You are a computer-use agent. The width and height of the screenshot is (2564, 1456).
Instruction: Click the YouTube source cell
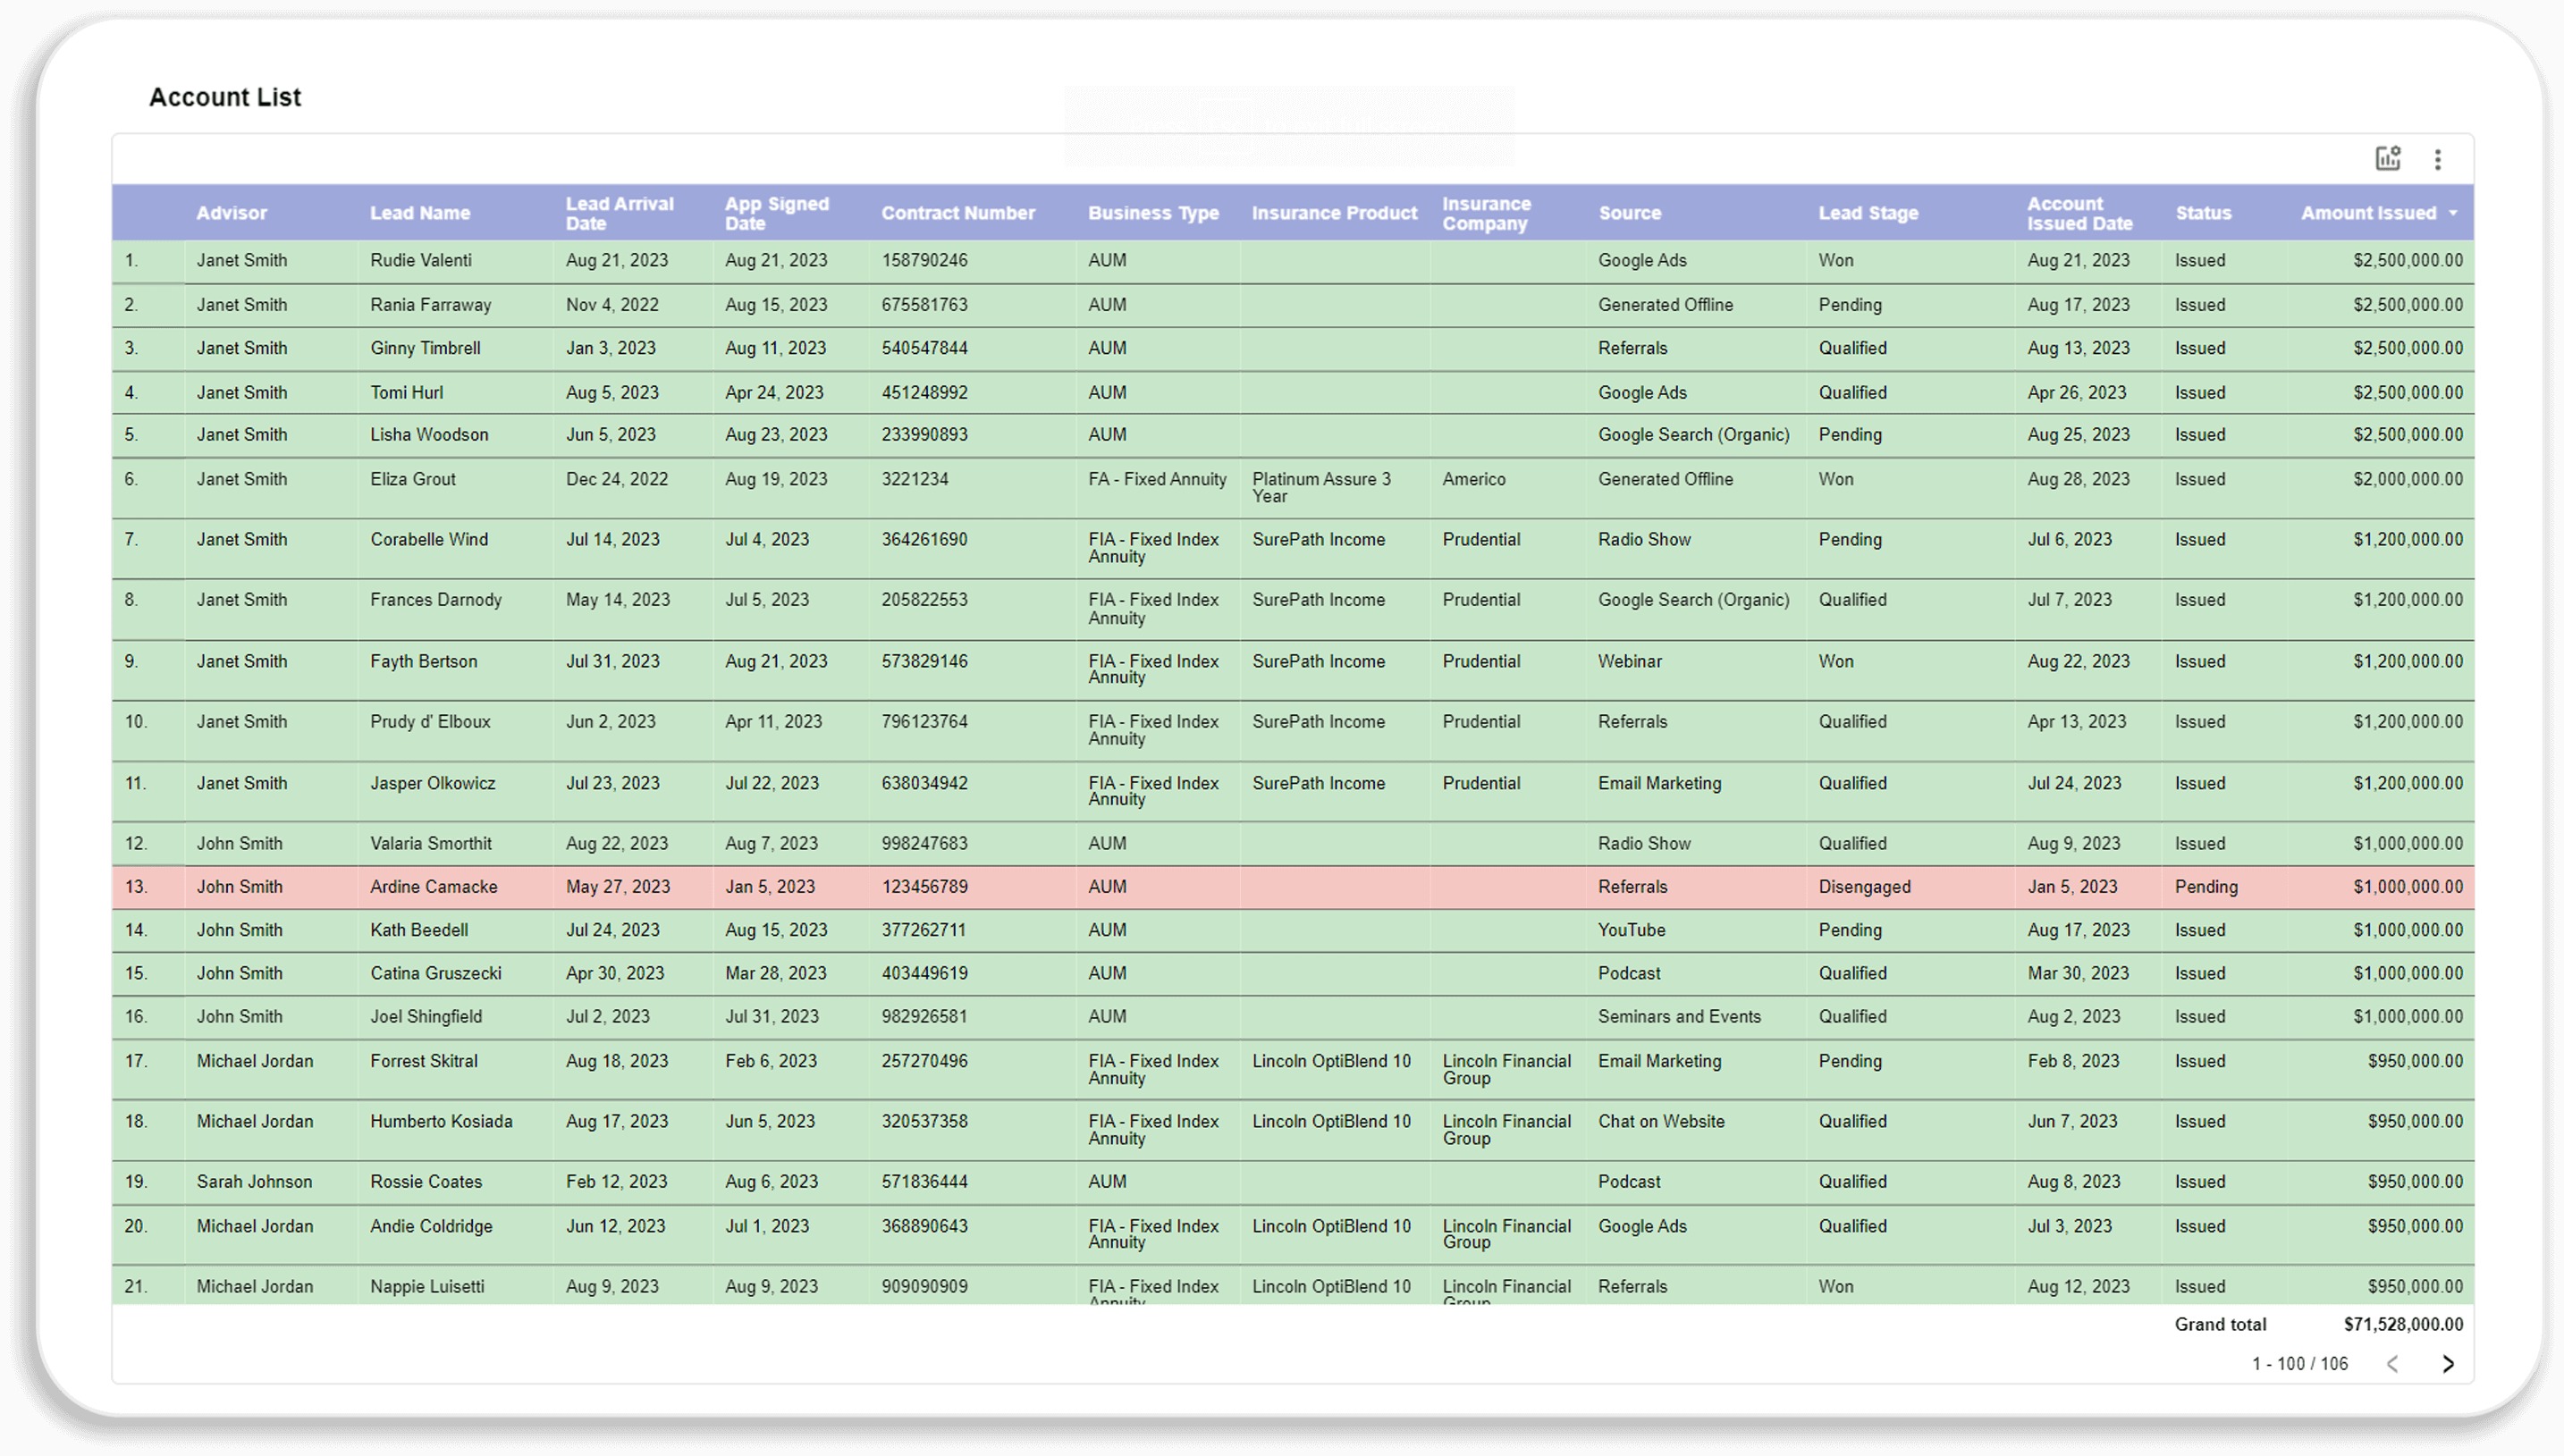pos(1631,930)
